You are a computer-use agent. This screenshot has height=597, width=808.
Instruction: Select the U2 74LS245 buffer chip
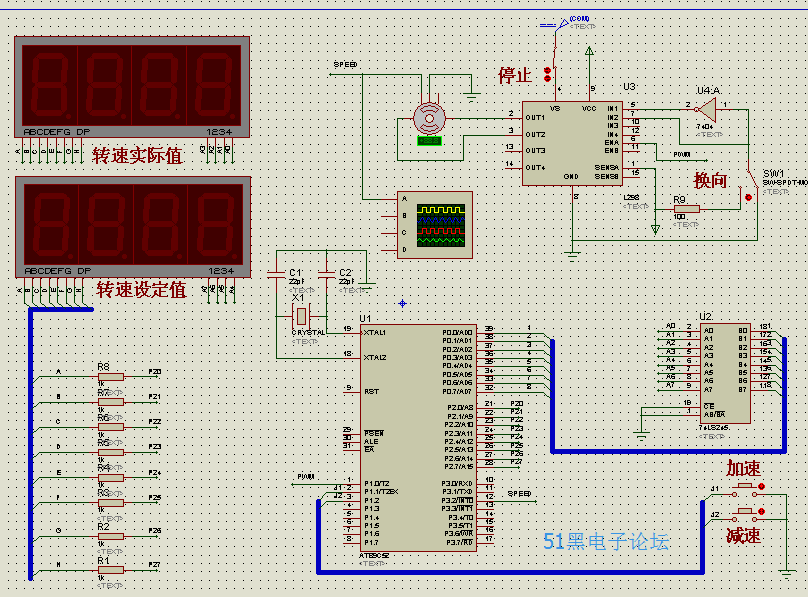point(725,373)
